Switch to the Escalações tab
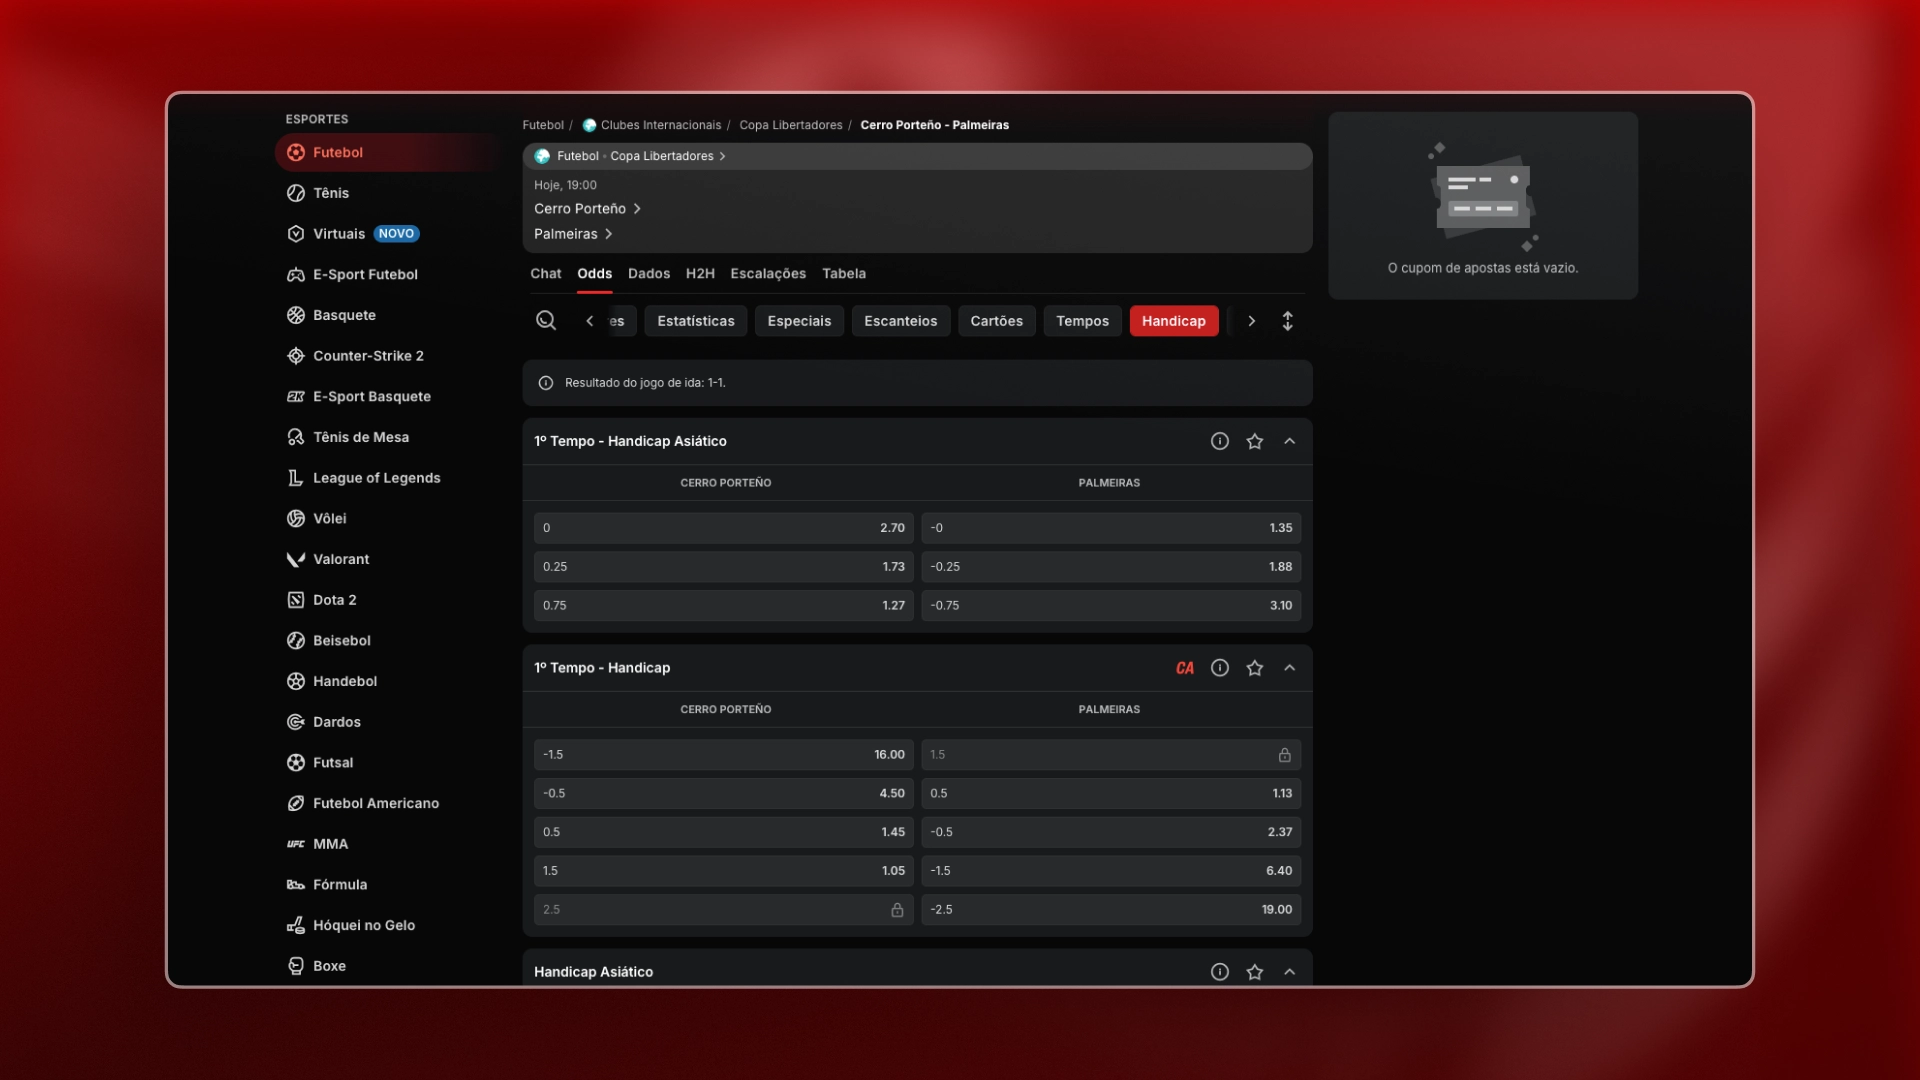 [768, 273]
